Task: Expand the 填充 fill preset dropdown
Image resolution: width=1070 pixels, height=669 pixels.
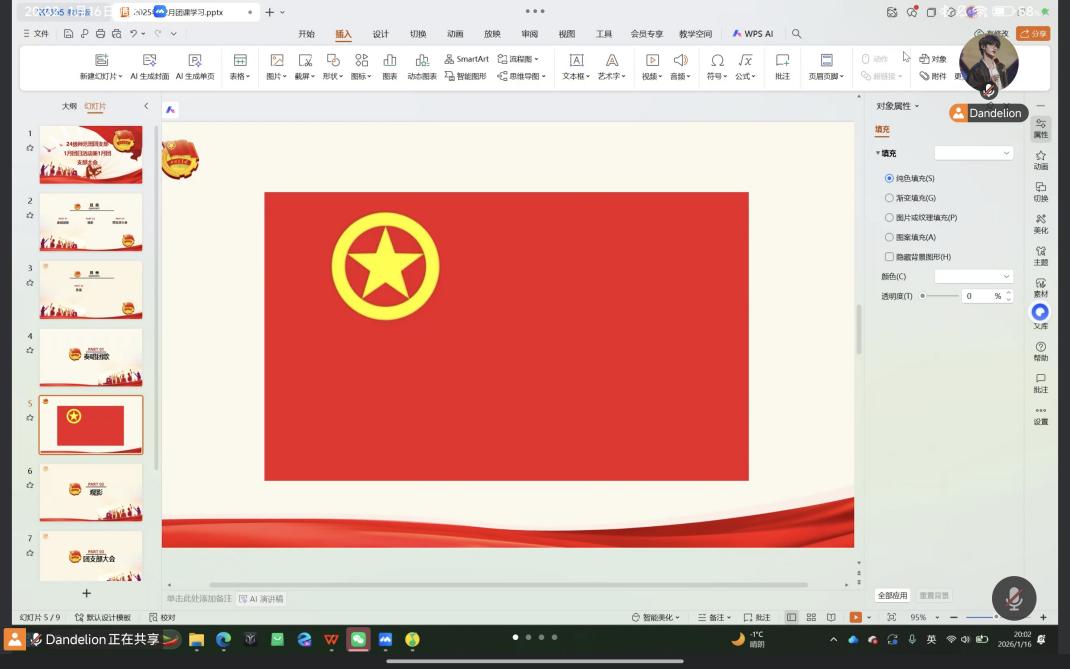Action: click(973, 153)
